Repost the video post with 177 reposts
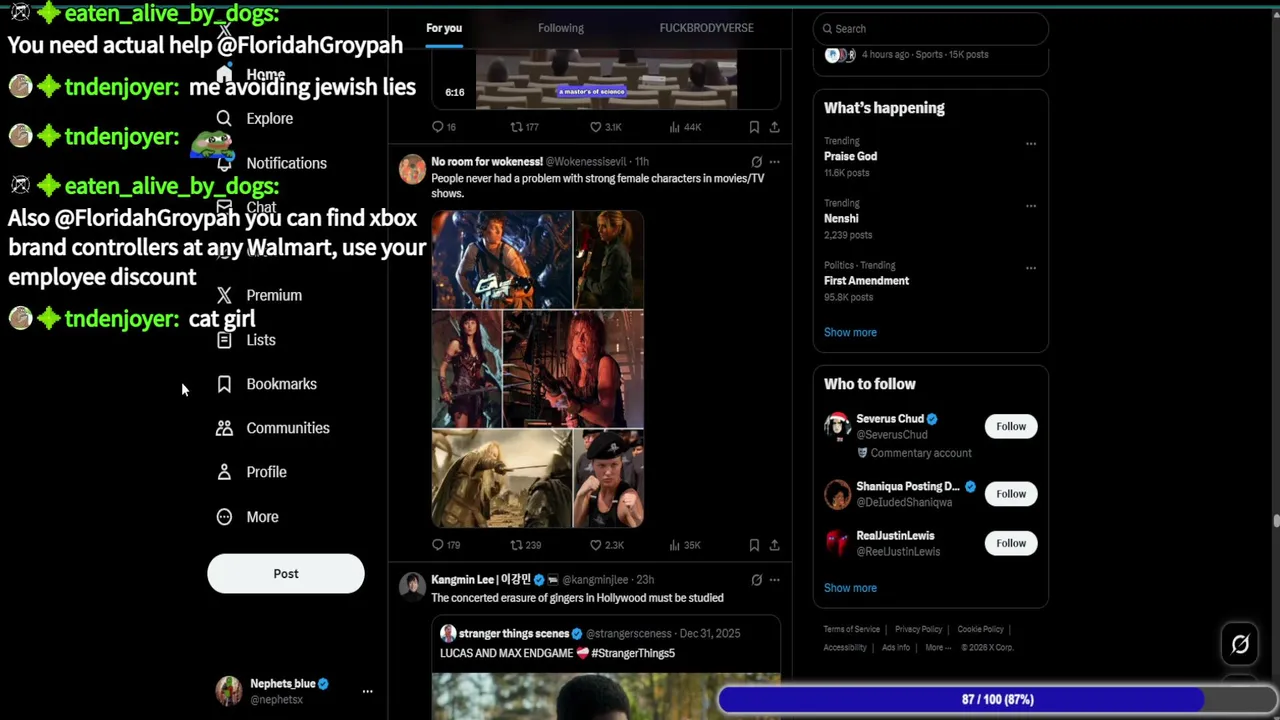The image size is (1280, 720). click(x=525, y=127)
